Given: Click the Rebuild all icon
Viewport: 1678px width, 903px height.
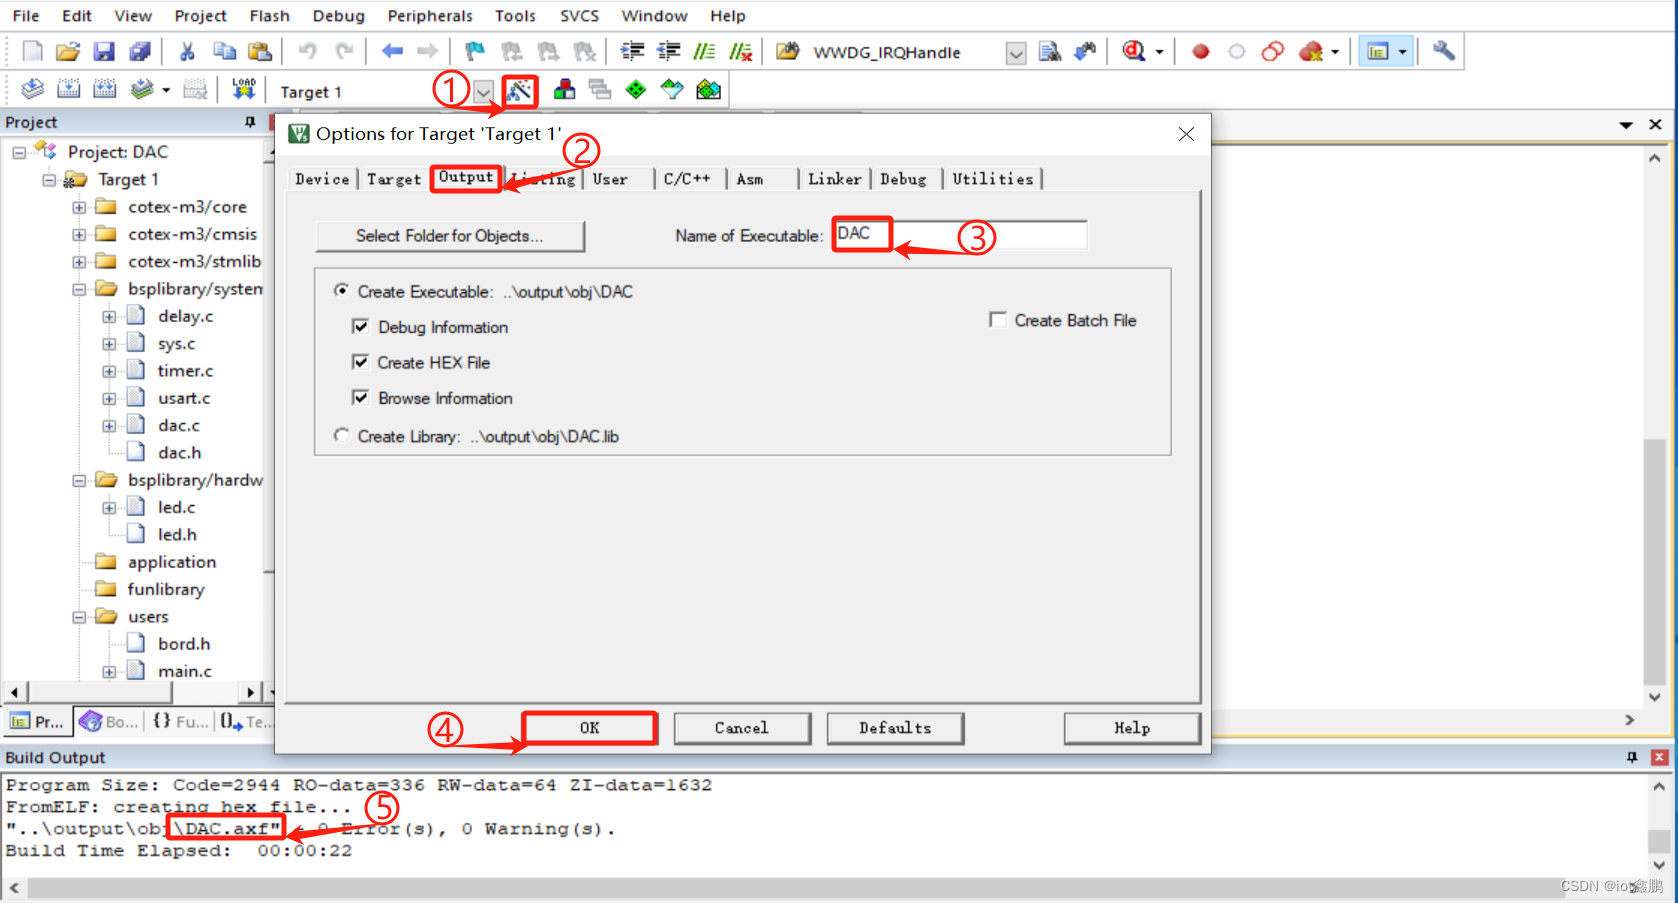Looking at the screenshot, I should [x=104, y=90].
